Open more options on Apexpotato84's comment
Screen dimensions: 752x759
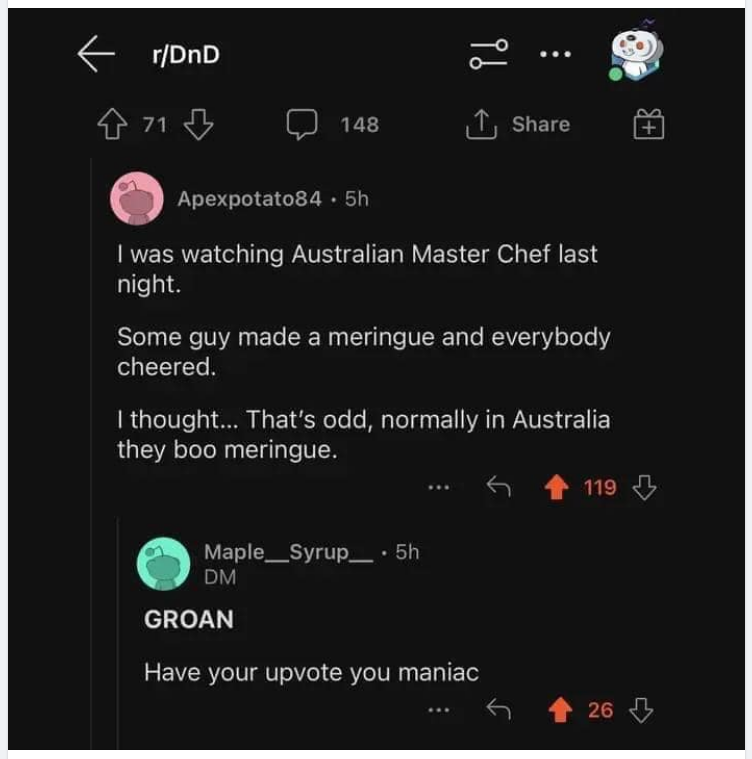pyautogui.click(x=439, y=487)
